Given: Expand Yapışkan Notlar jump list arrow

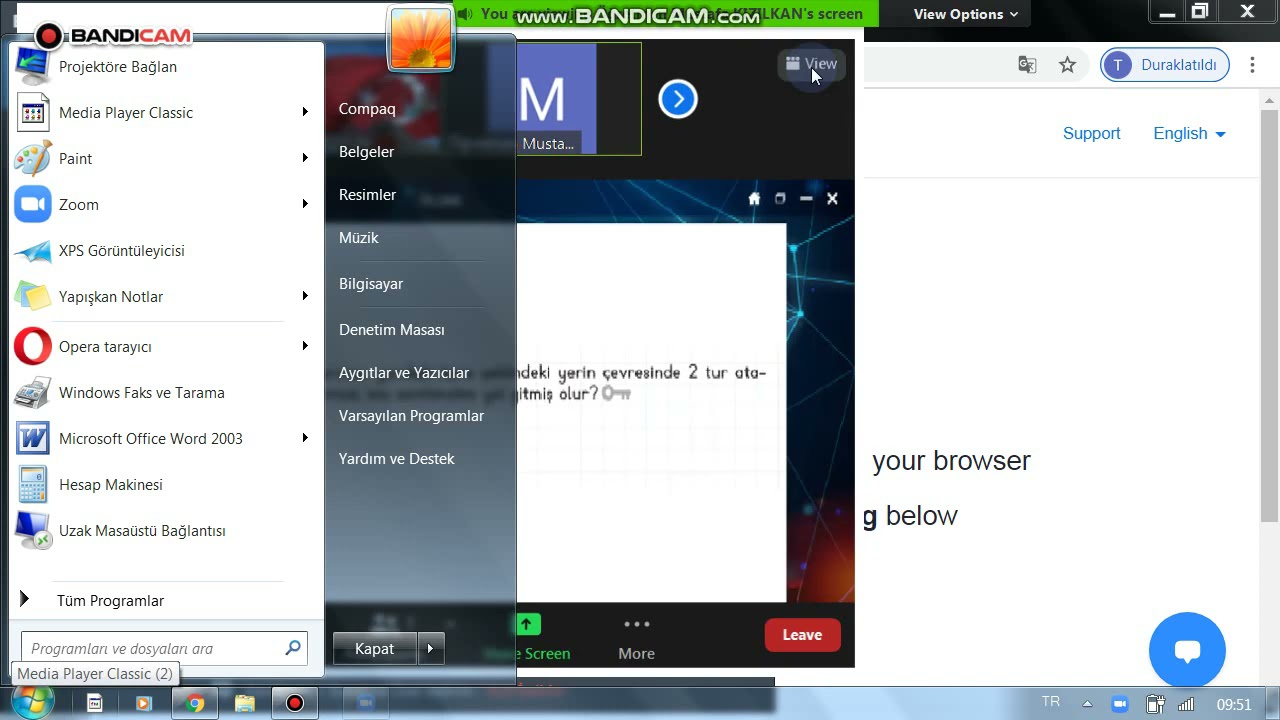Looking at the screenshot, I should tap(305, 296).
